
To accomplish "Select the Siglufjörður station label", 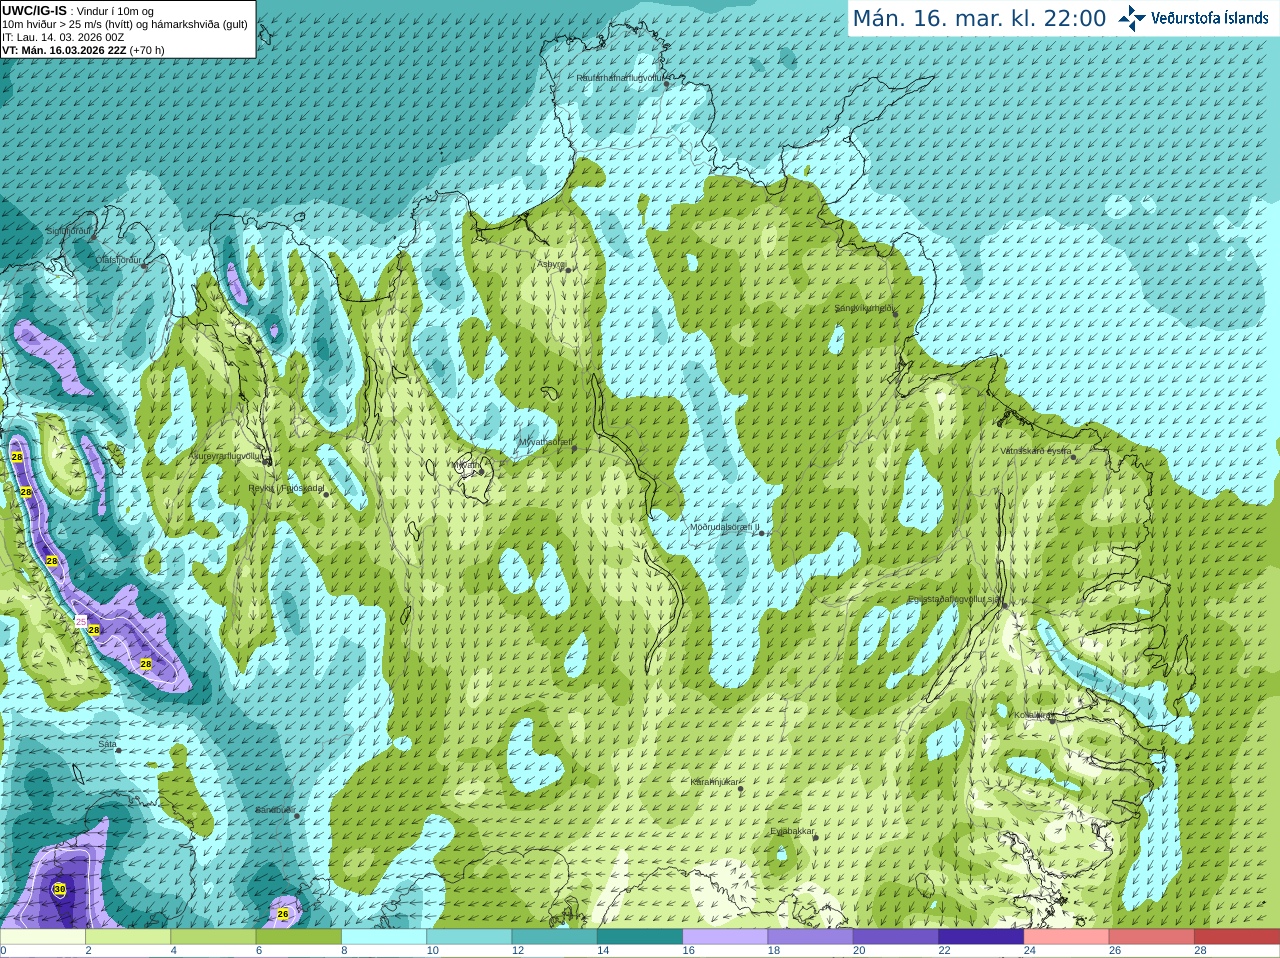I will click(x=69, y=231).
